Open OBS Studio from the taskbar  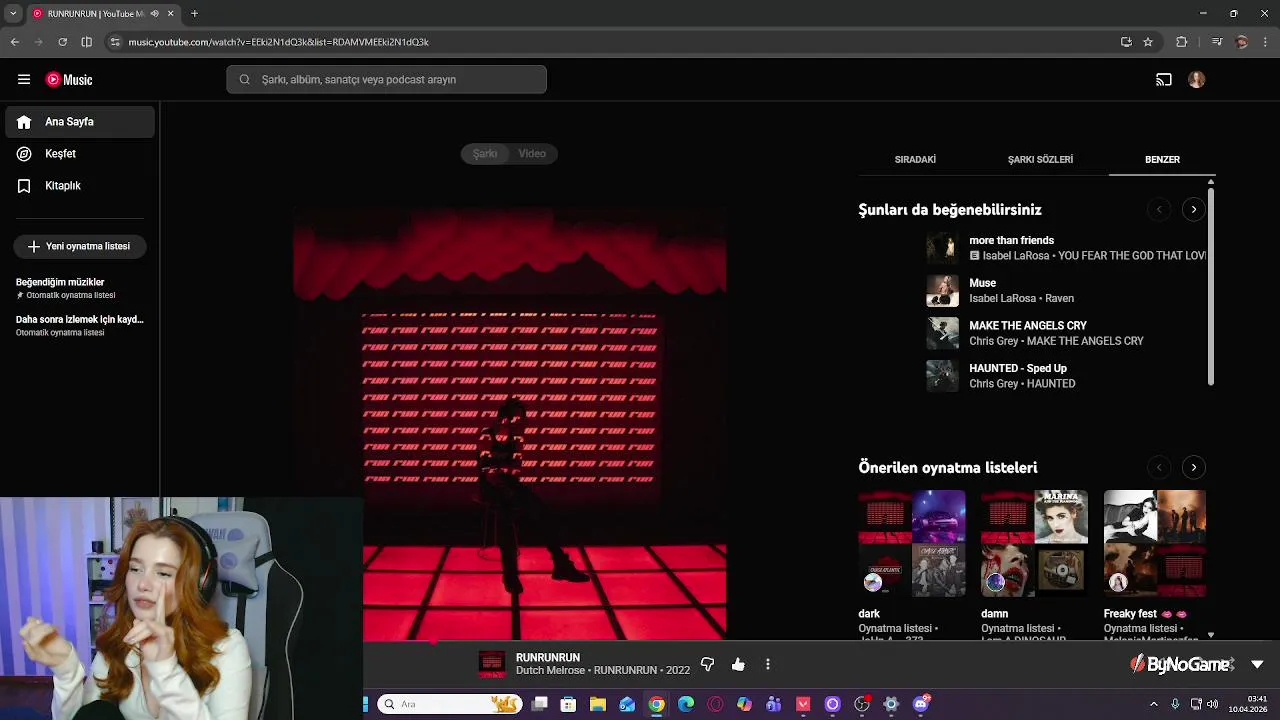pos(862,704)
